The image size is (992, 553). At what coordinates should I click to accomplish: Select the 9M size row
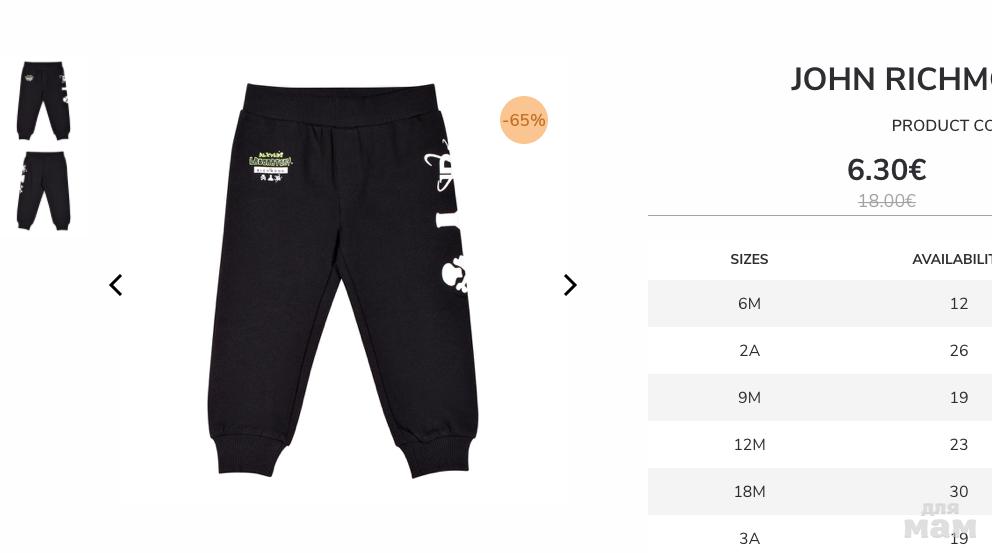point(820,397)
